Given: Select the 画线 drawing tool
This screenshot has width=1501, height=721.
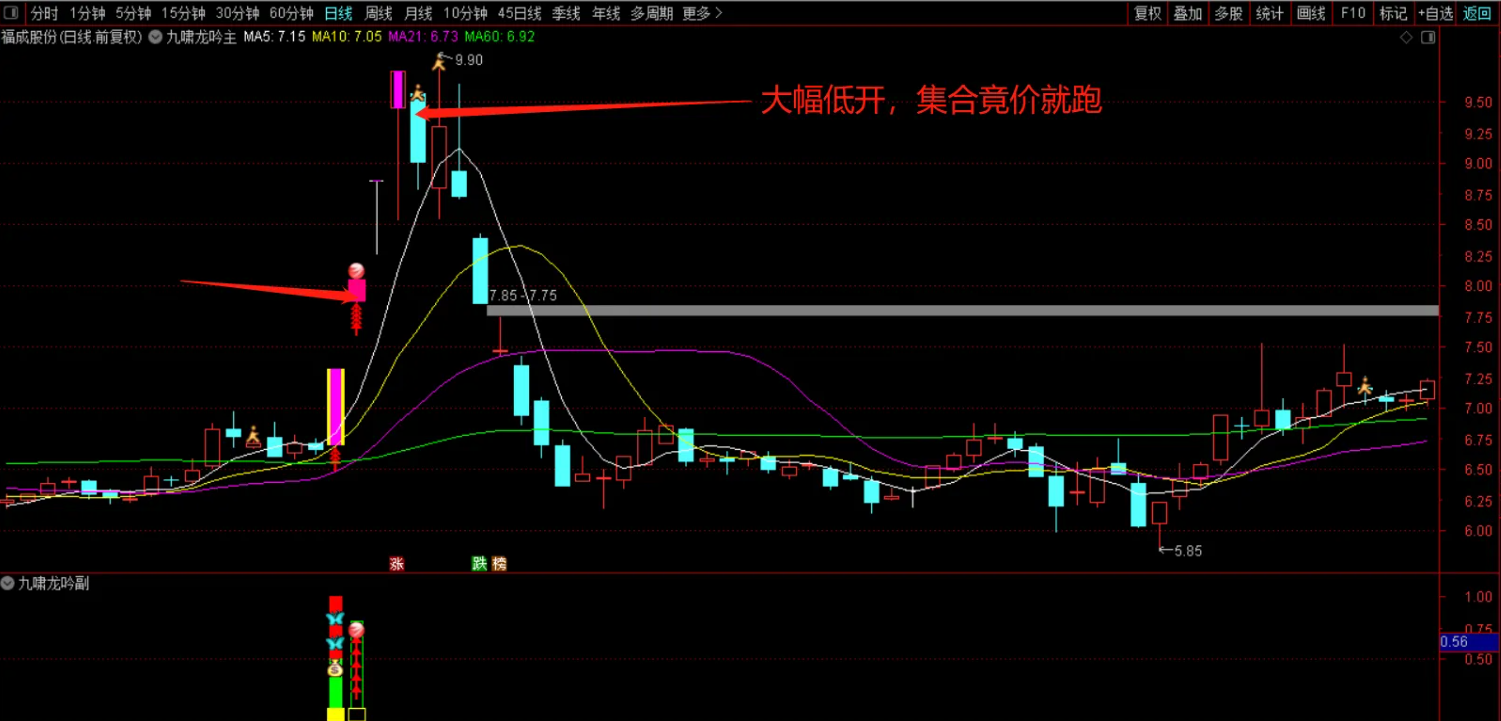Looking at the screenshot, I should tap(1309, 13).
